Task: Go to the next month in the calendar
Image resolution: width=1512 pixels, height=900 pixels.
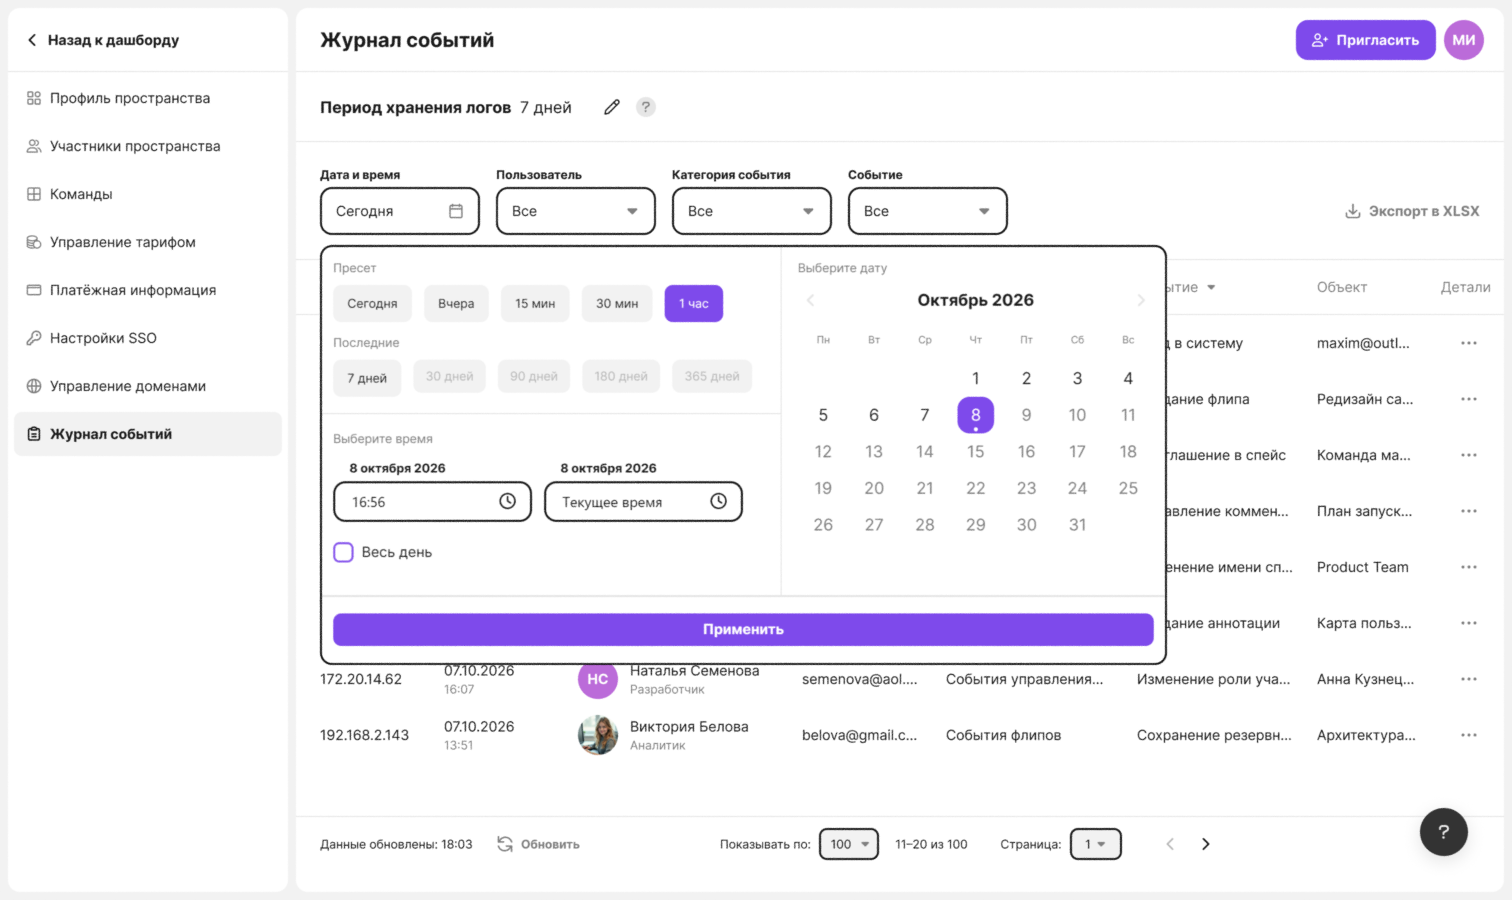Action: (1140, 300)
